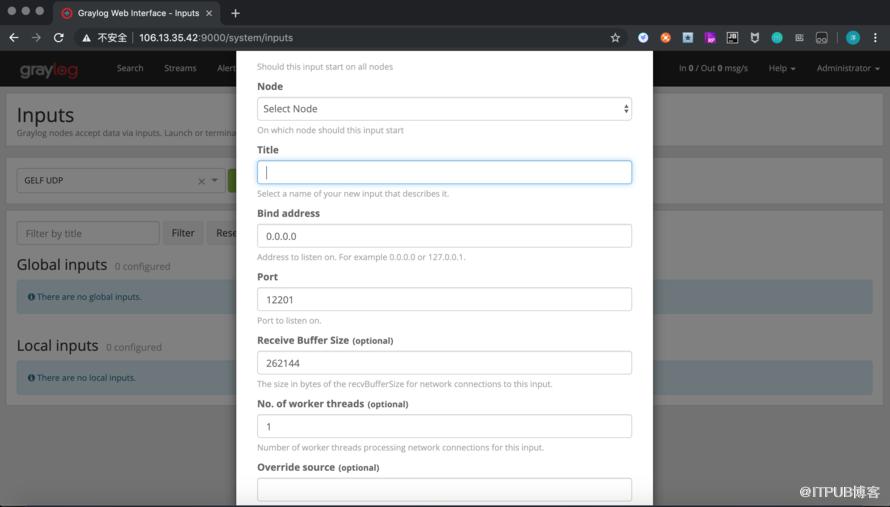Click the 'Inputs' page heading
890x507 pixels.
point(45,115)
